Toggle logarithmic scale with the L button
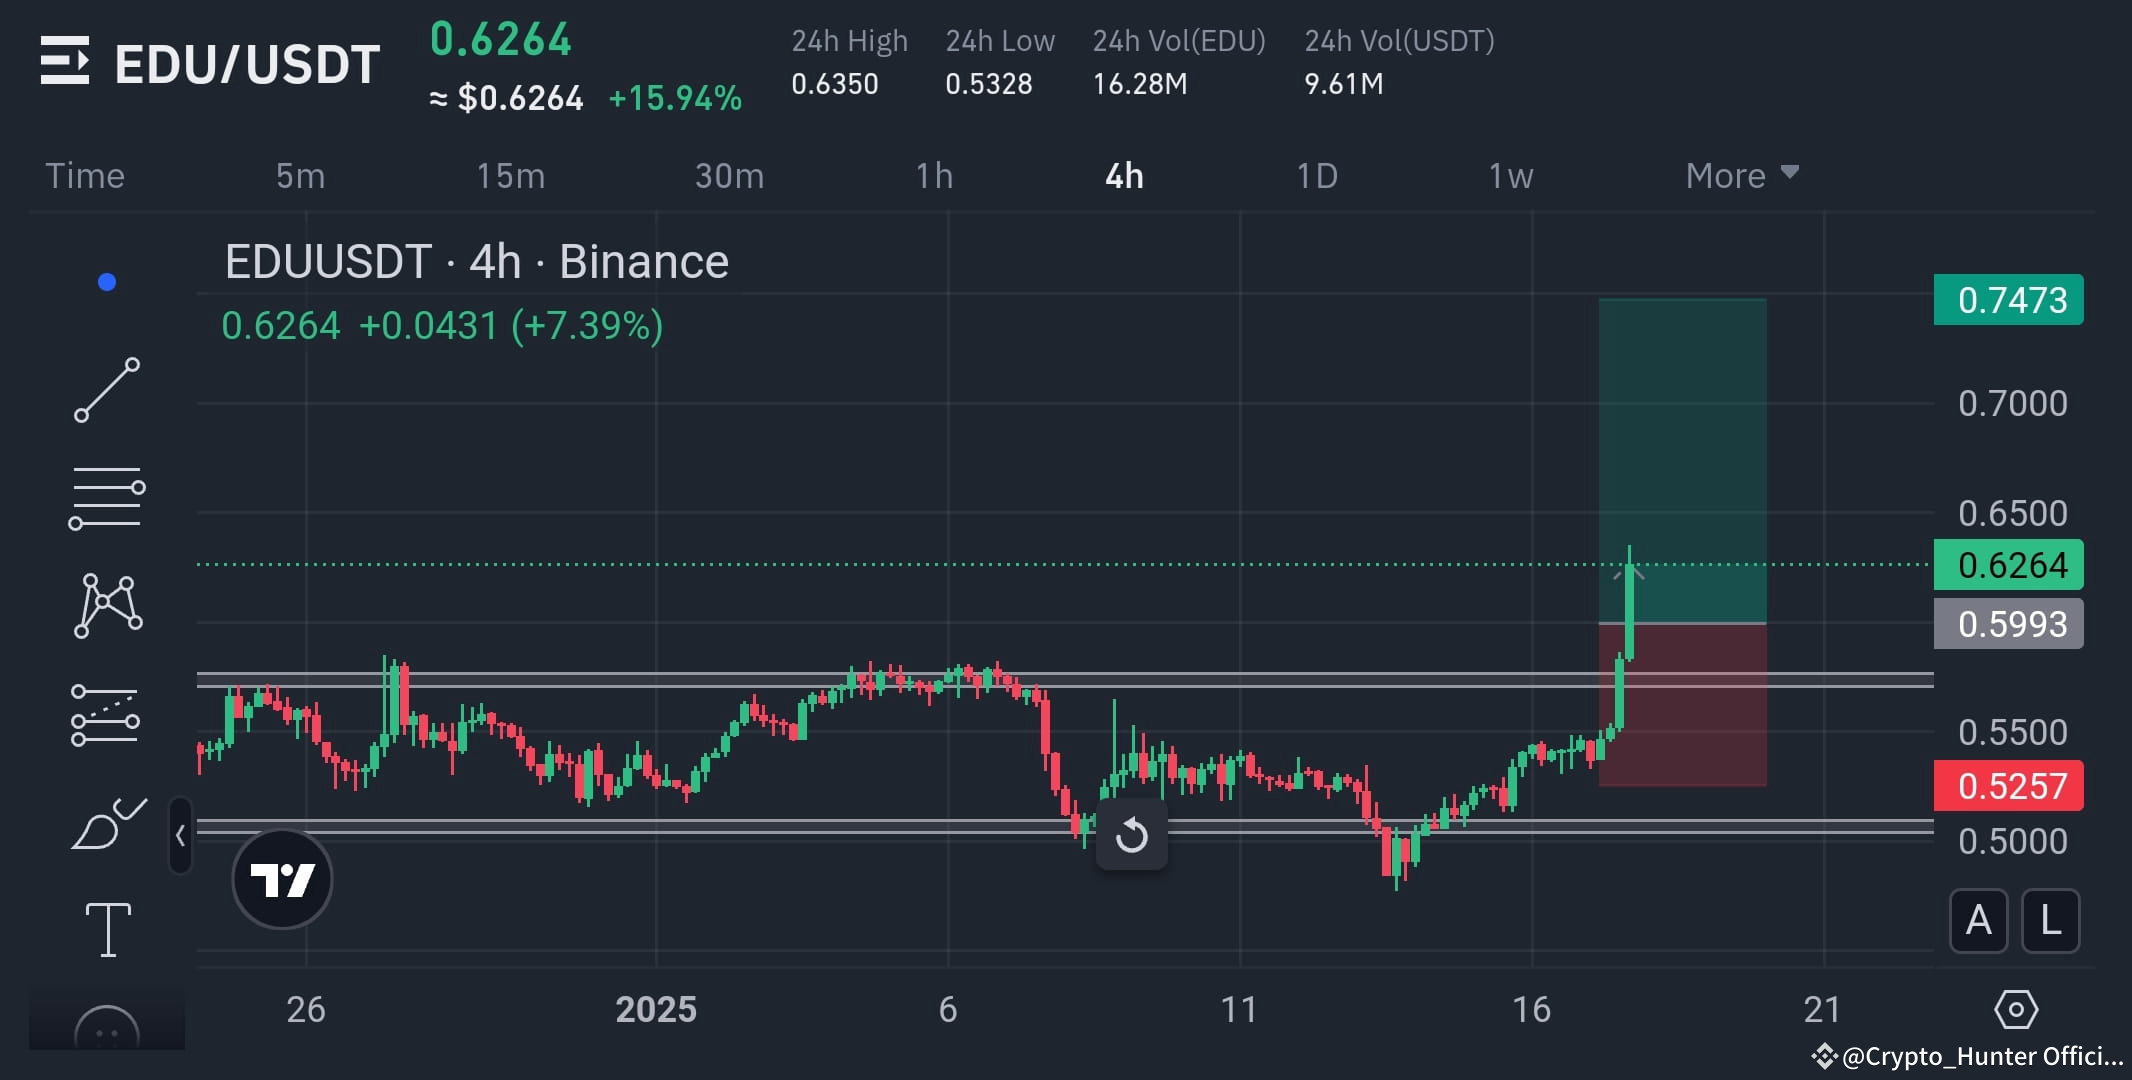The image size is (2132, 1080). tap(2051, 921)
